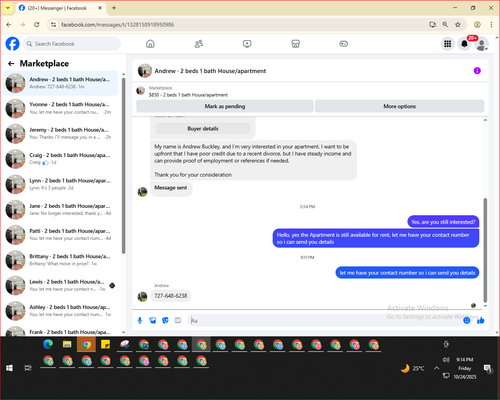The width and height of the screenshot is (500, 400).
Task: Click Andrew's avatar beside the phone number
Action: tap(142, 296)
